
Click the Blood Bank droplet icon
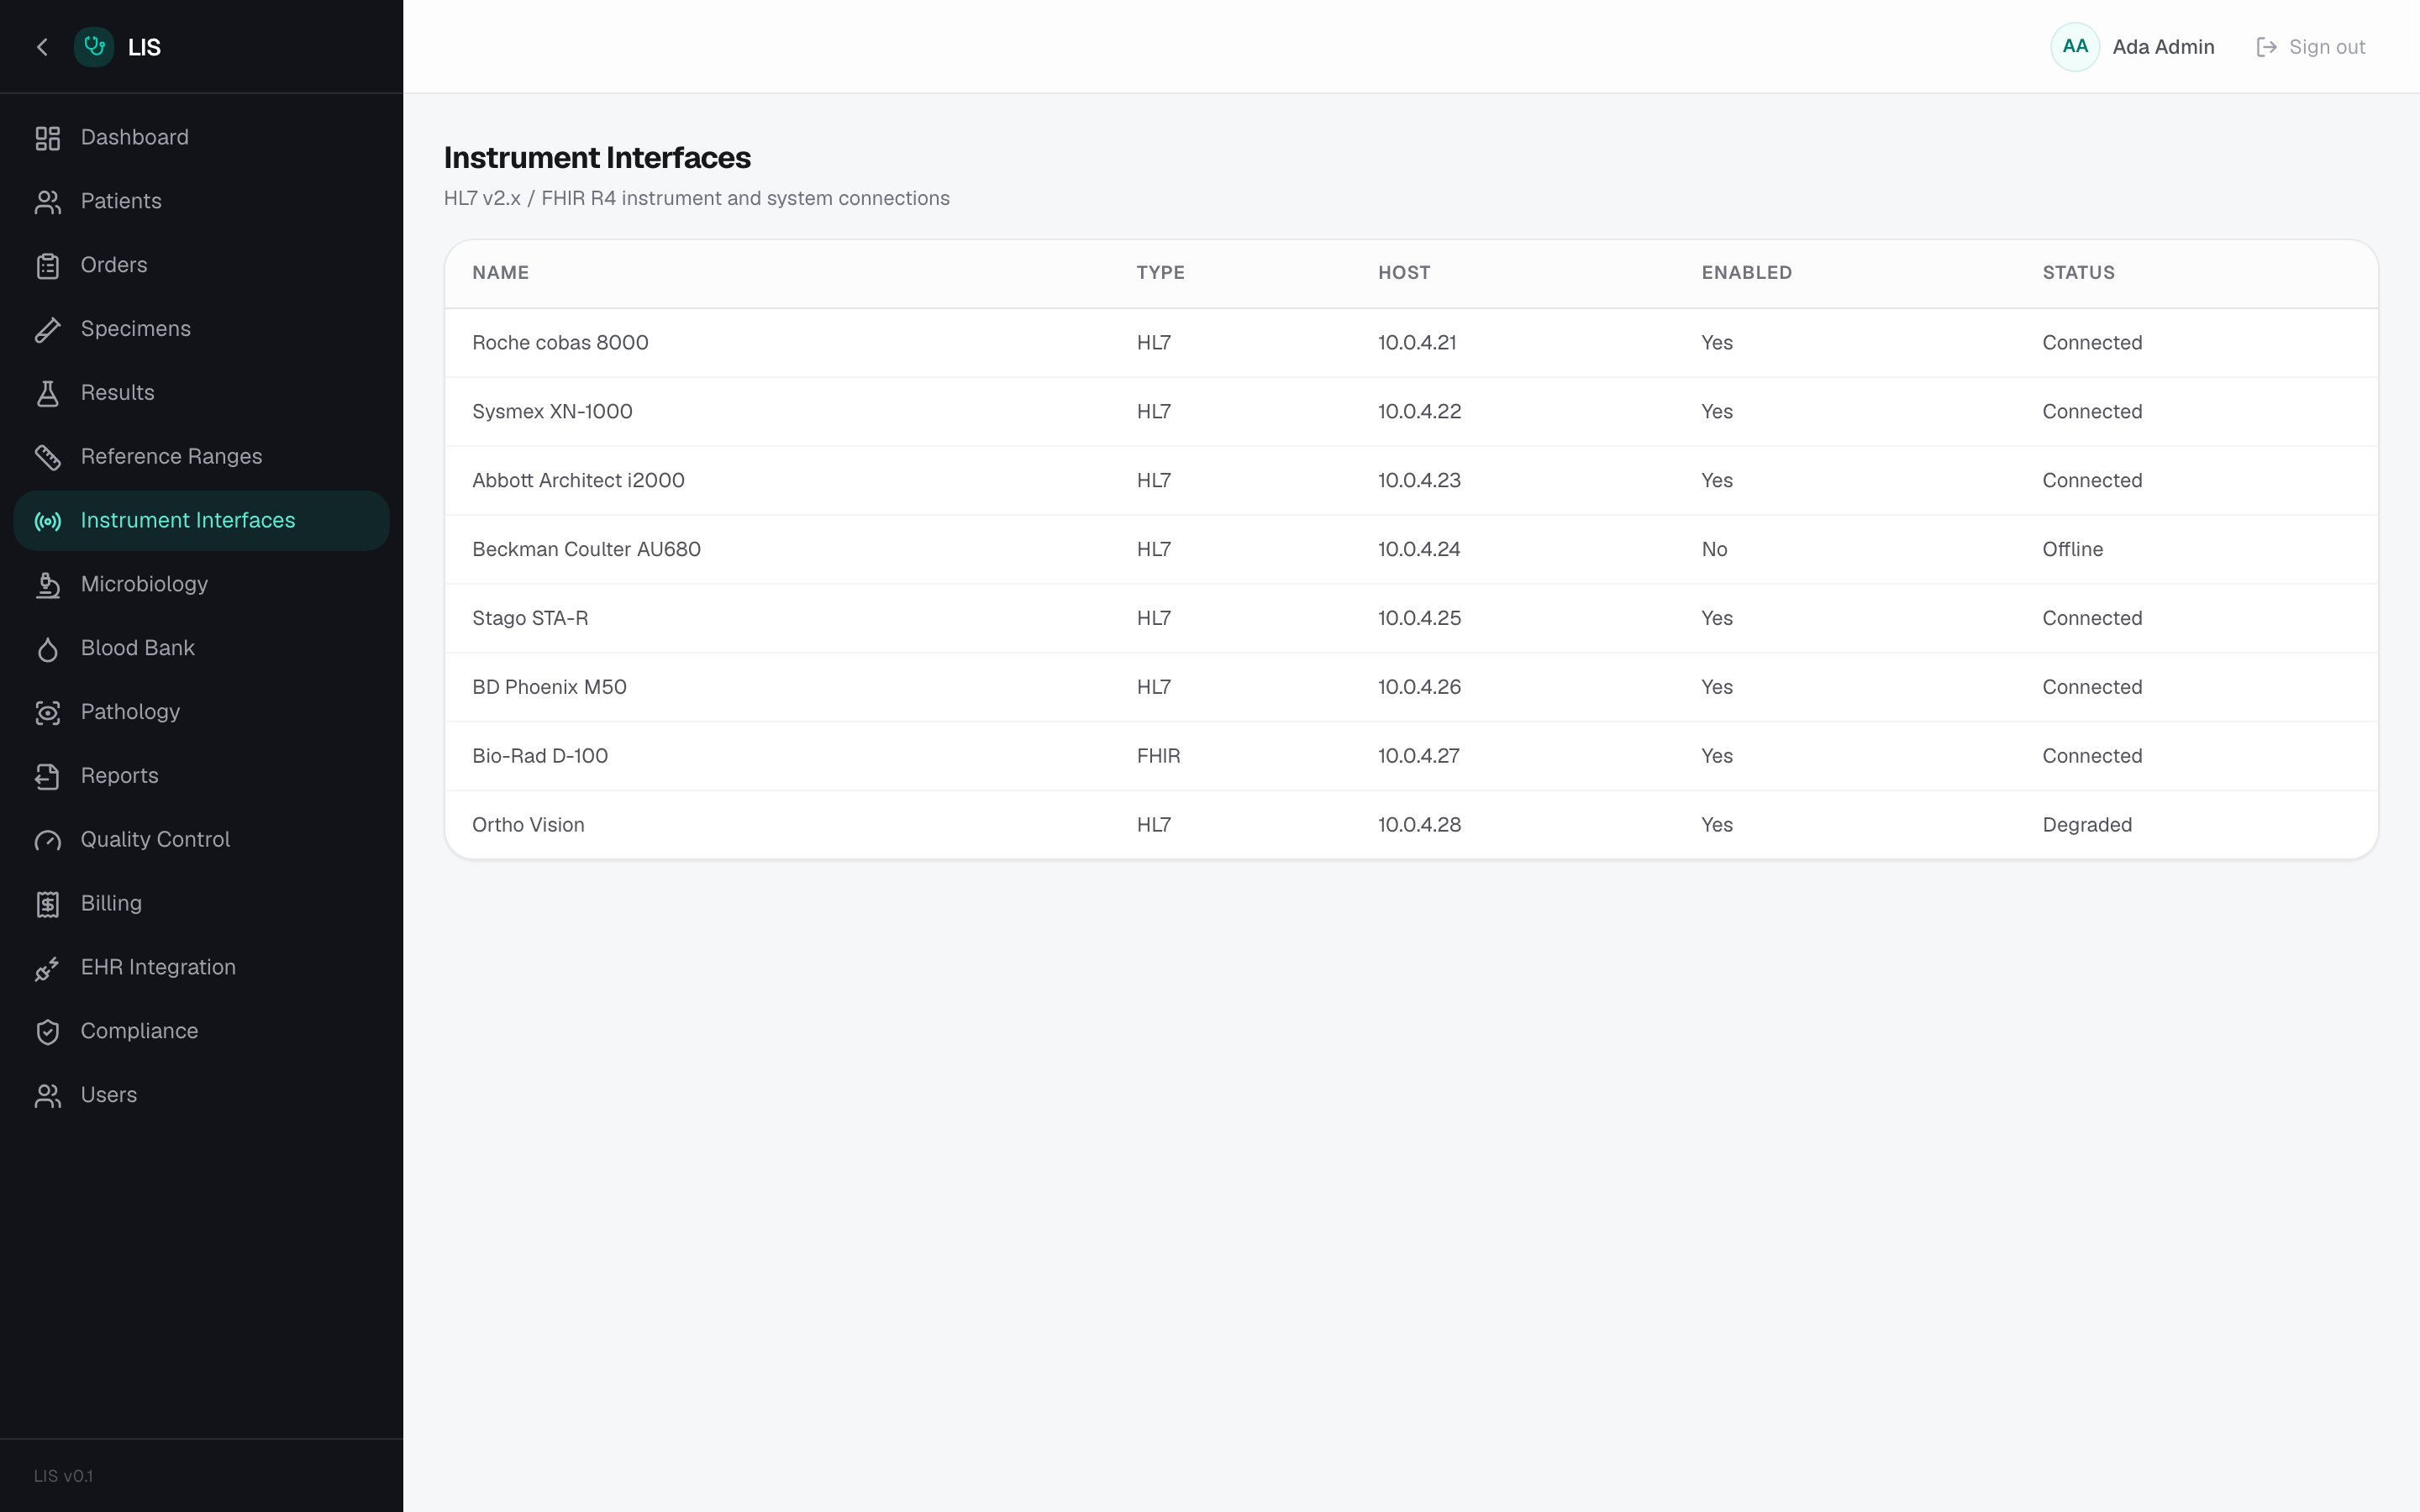click(48, 649)
